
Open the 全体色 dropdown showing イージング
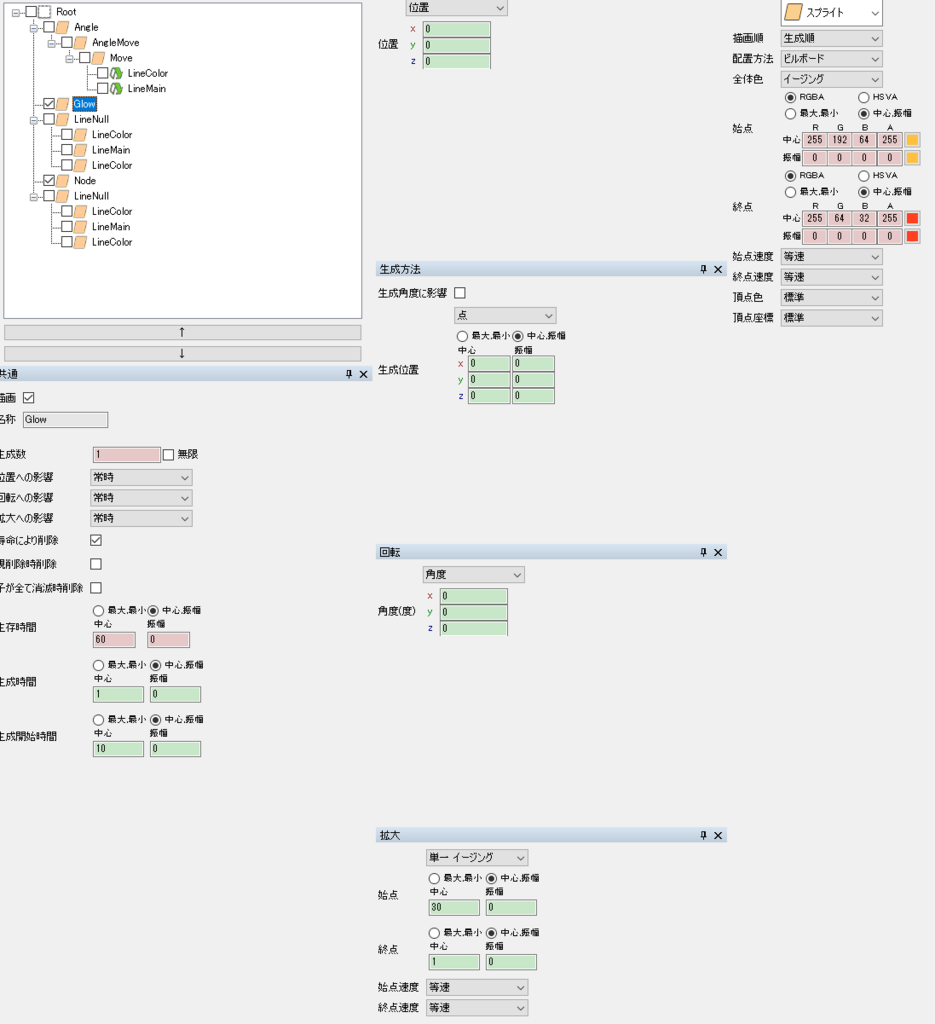click(831, 79)
